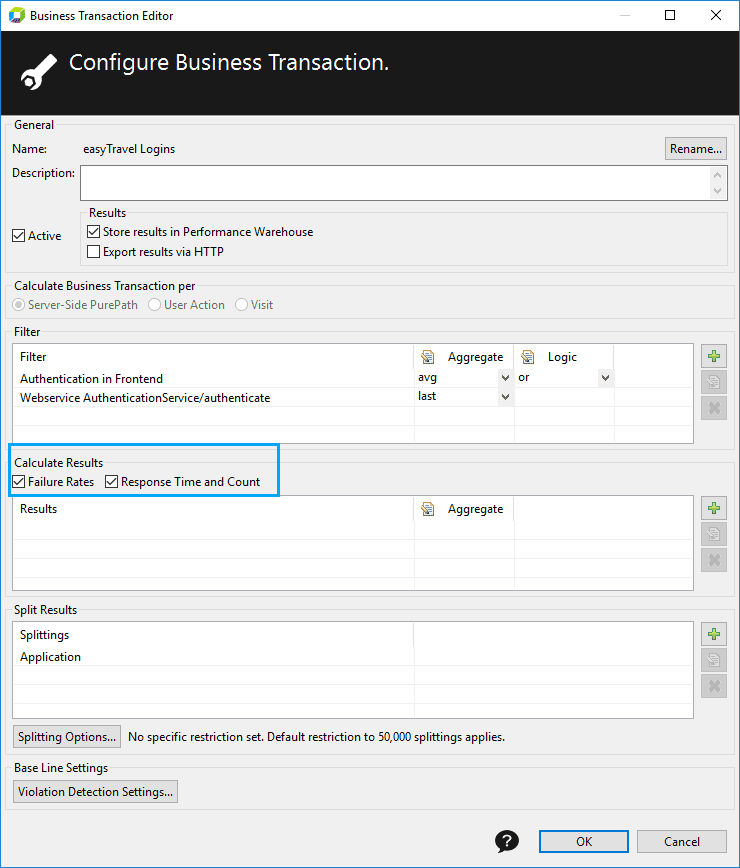Click the Business Transaction Editor app icon
740x868 pixels.
point(17,16)
